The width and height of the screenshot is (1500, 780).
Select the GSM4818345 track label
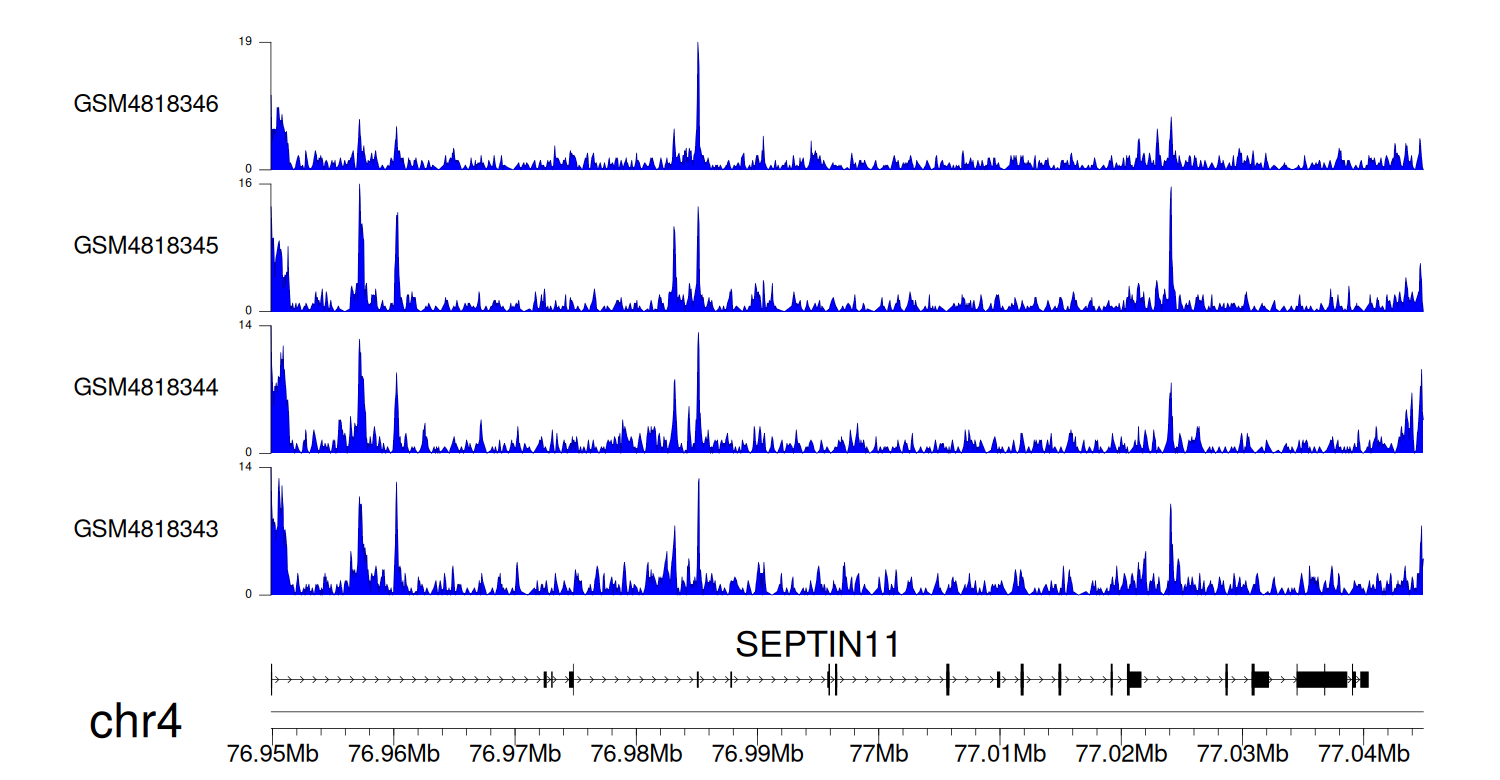146,245
